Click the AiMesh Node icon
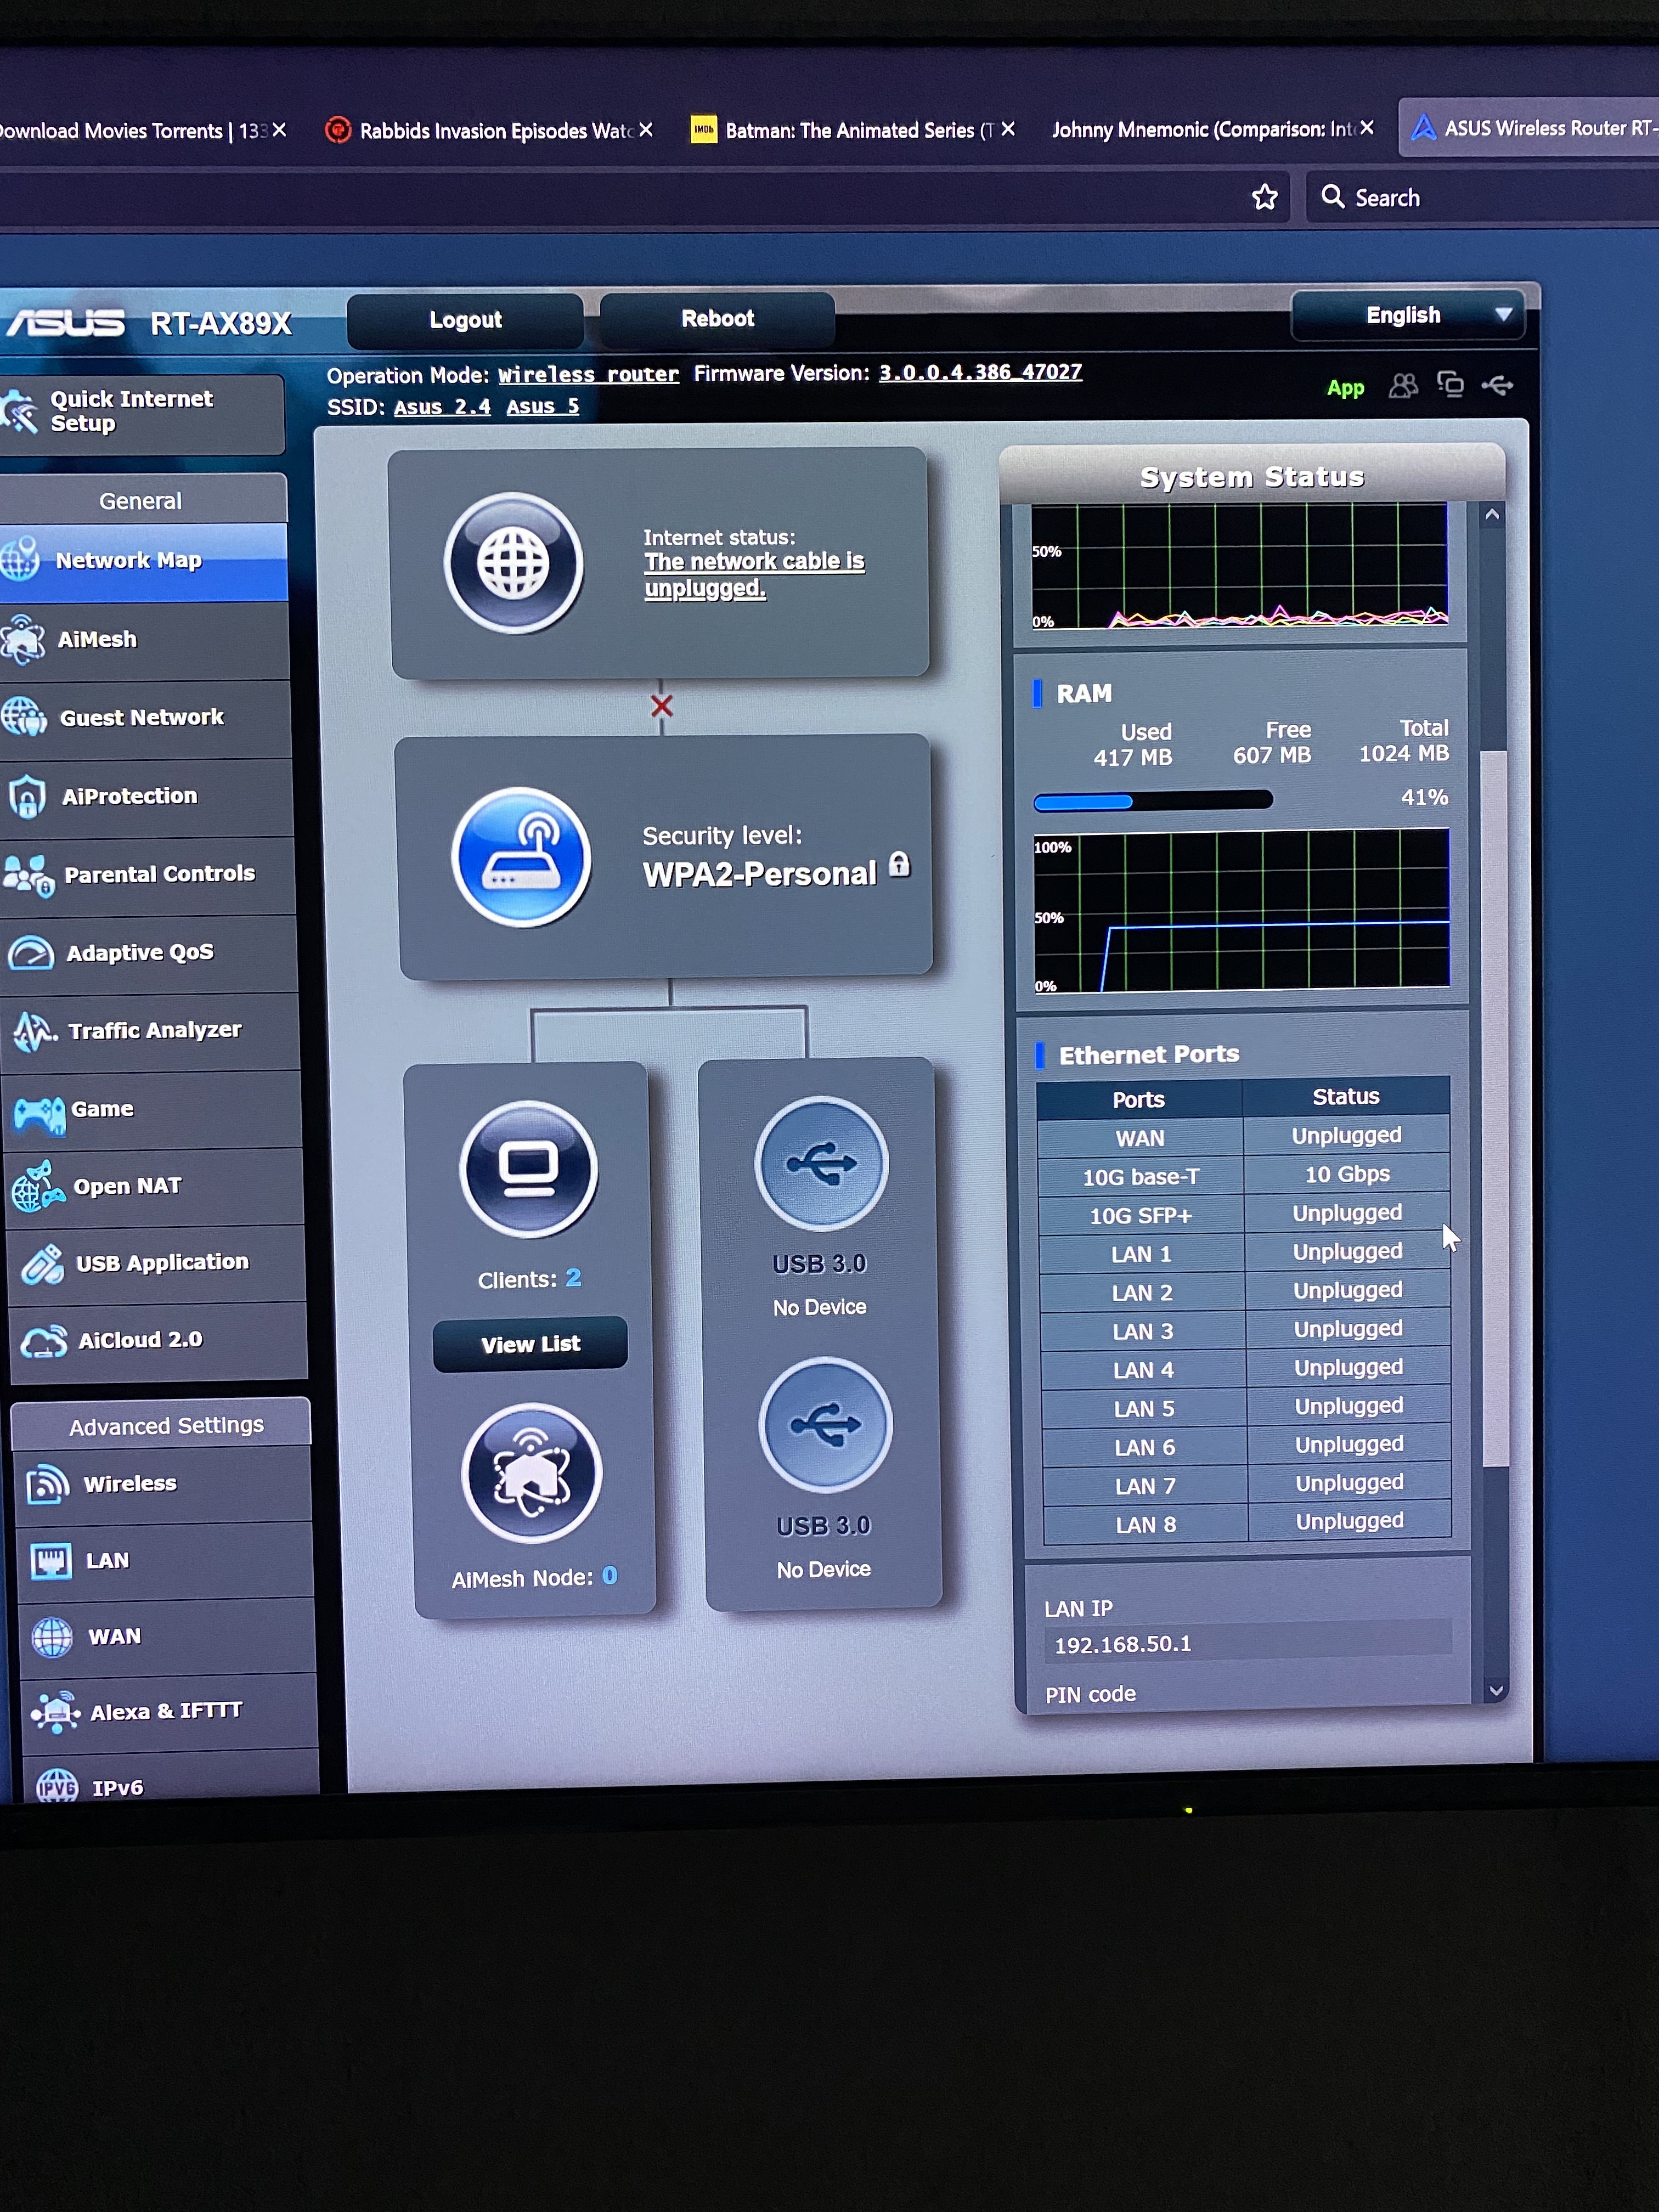Image resolution: width=1659 pixels, height=2212 pixels. [532, 1473]
